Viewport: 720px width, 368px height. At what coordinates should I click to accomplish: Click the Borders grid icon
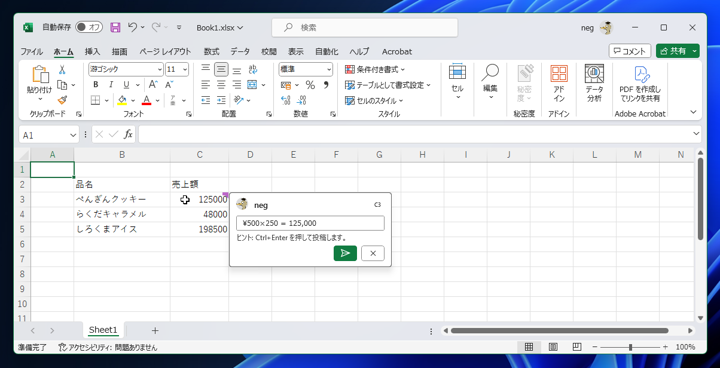click(96, 100)
